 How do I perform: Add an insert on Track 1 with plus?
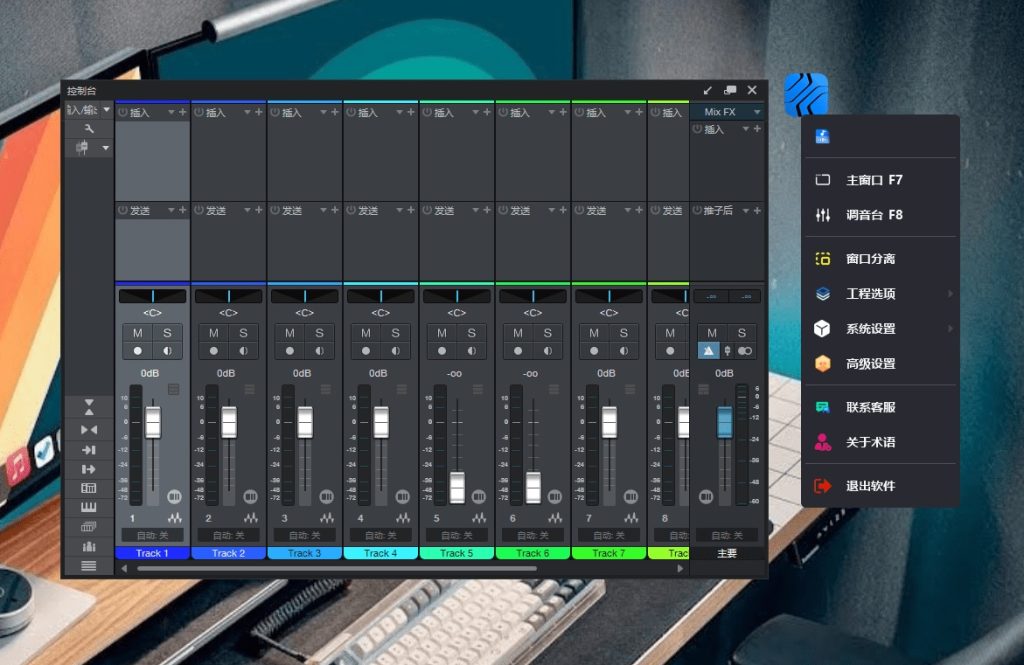coord(182,112)
